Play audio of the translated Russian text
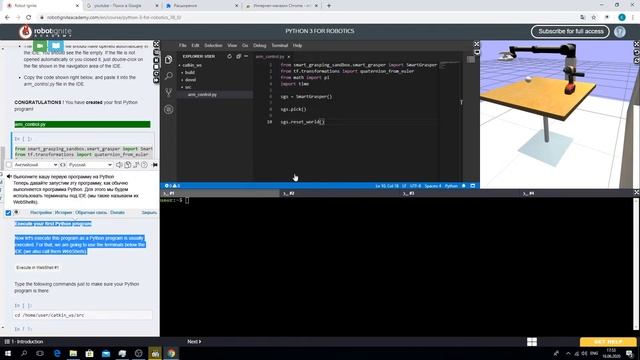 [9, 177]
